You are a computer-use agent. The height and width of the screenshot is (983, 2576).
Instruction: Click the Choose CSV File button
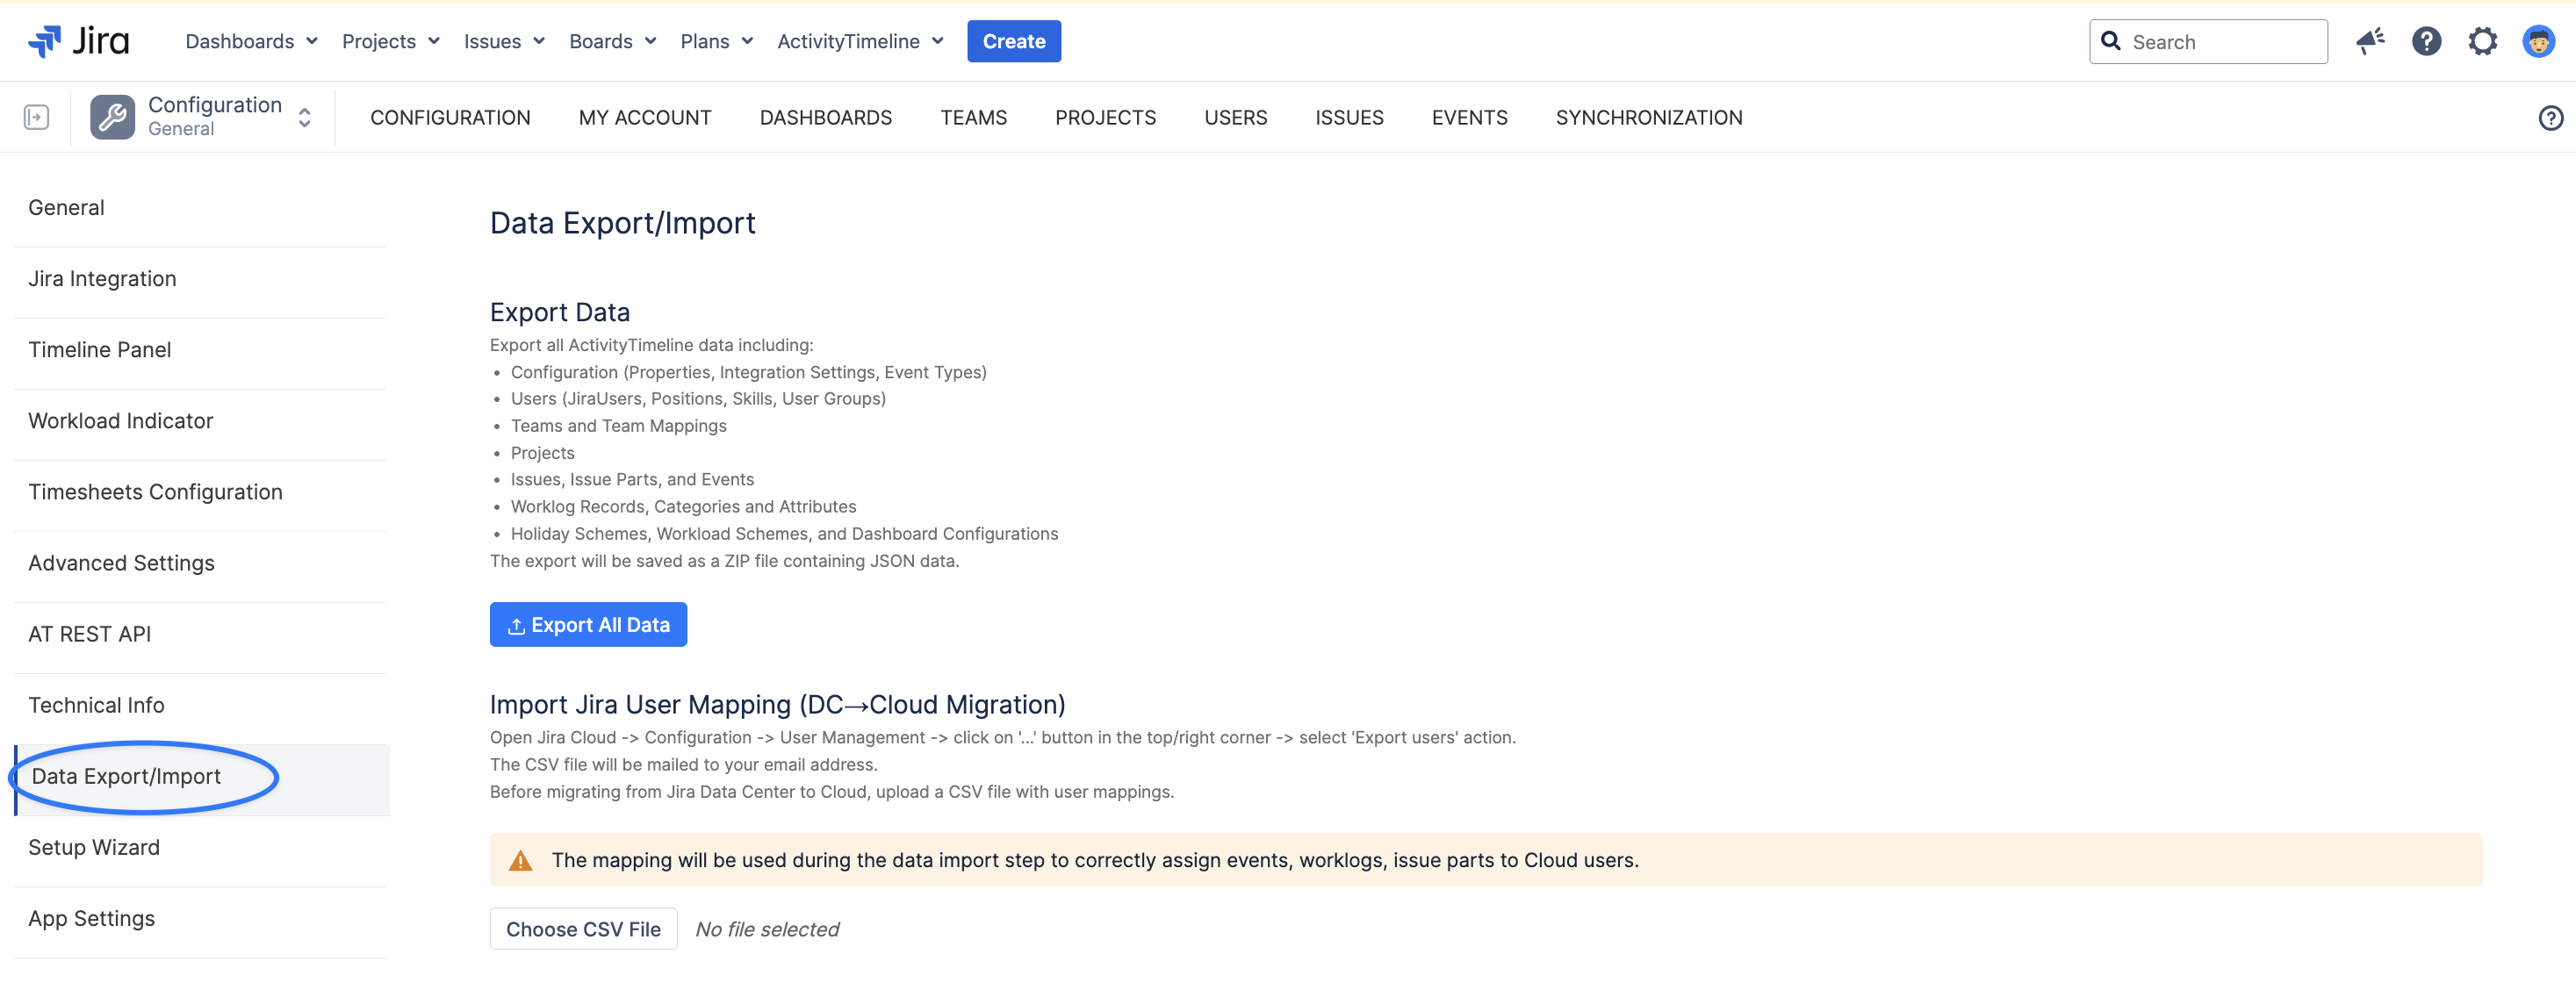[583, 929]
